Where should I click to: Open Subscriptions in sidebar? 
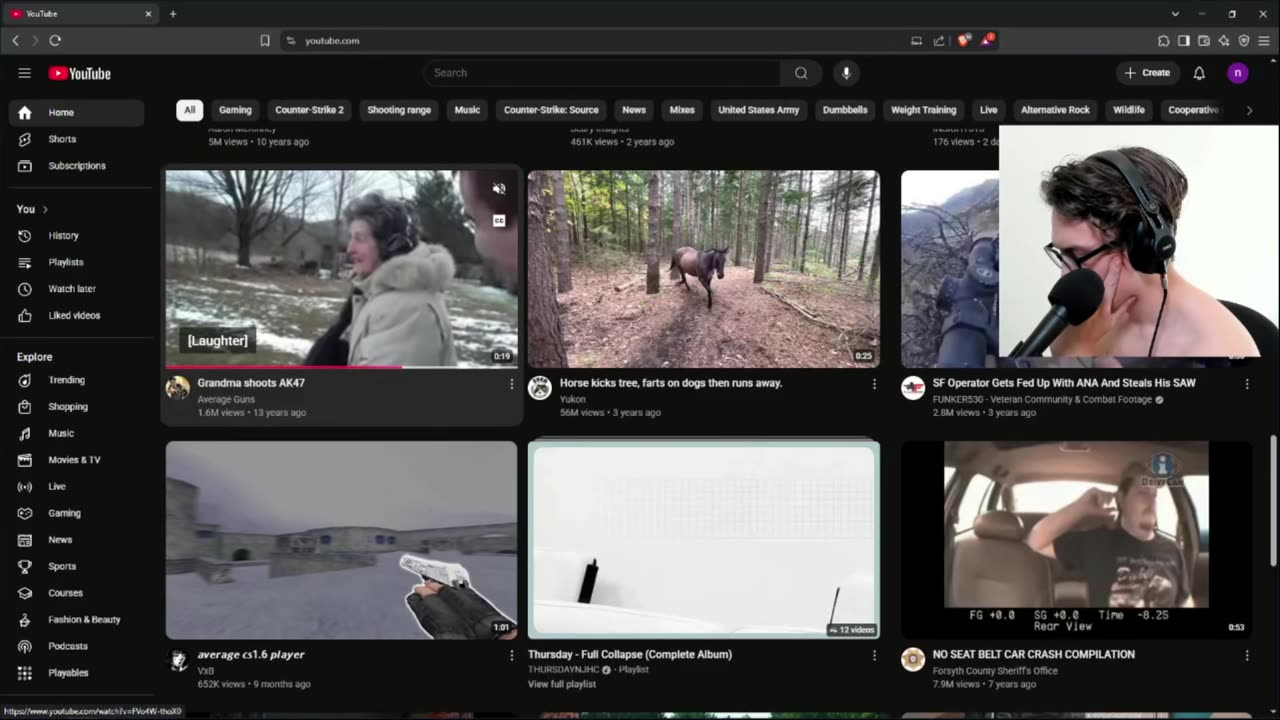[76, 166]
